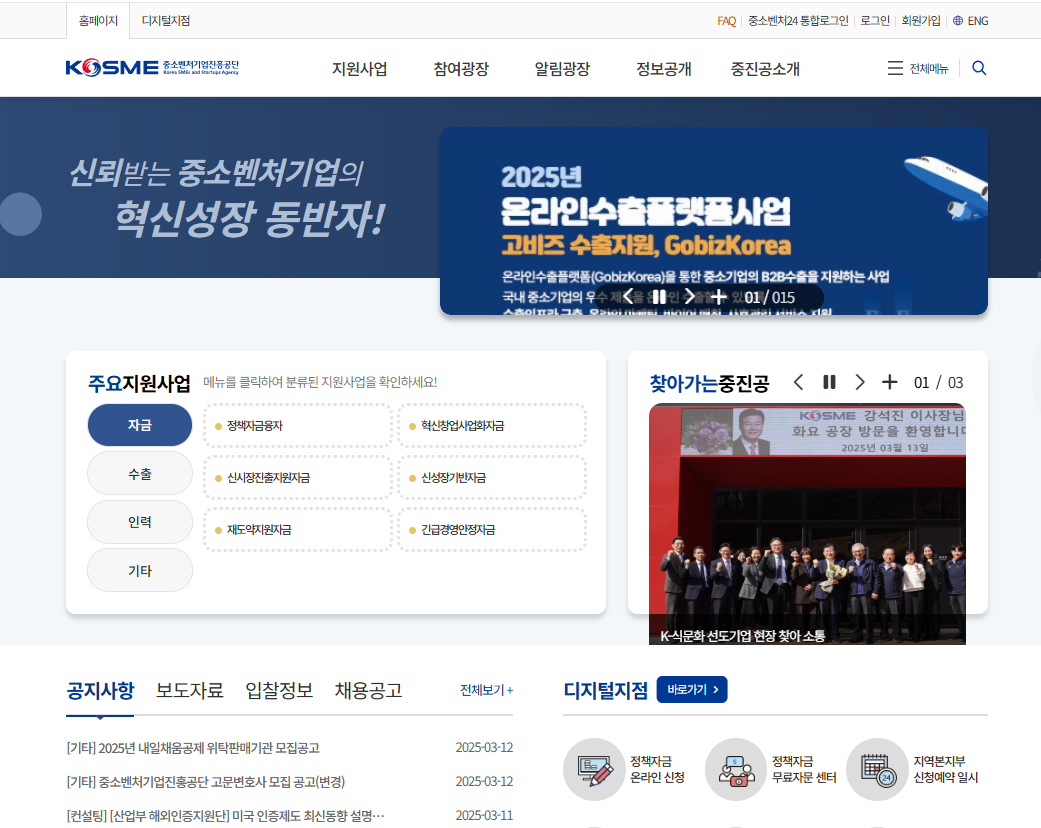This screenshot has width=1041, height=828.
Task: Click the globe ENG language link
Action: point(970,21)
